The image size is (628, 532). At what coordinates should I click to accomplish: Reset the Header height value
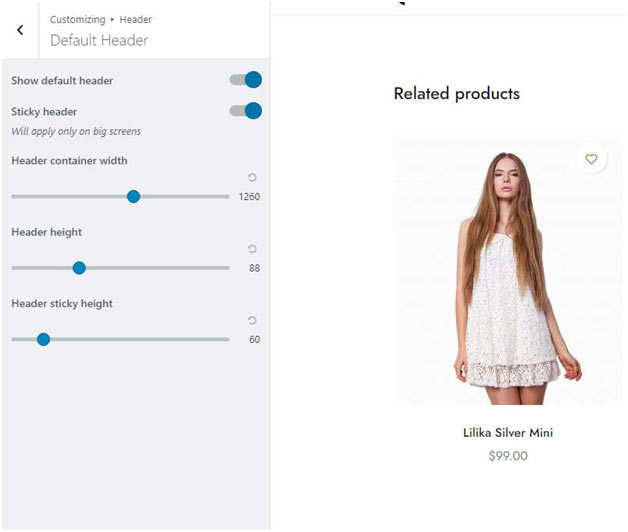252,249
